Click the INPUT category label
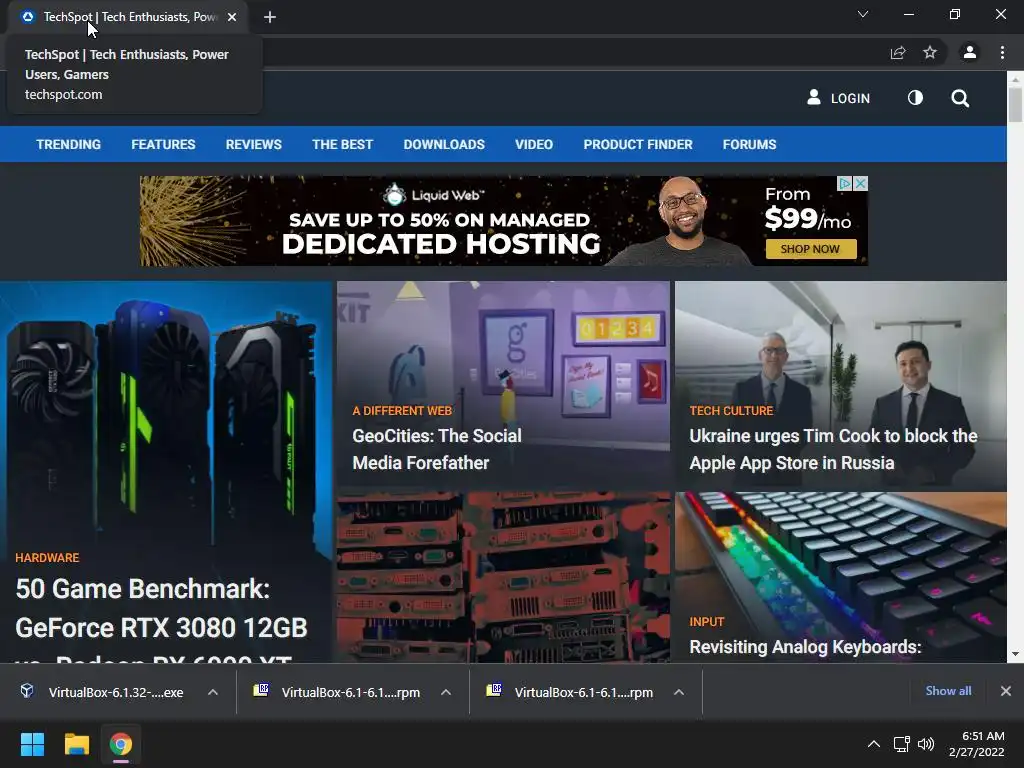The height and width of the screenshot is (768, 1024). point(707,622)
